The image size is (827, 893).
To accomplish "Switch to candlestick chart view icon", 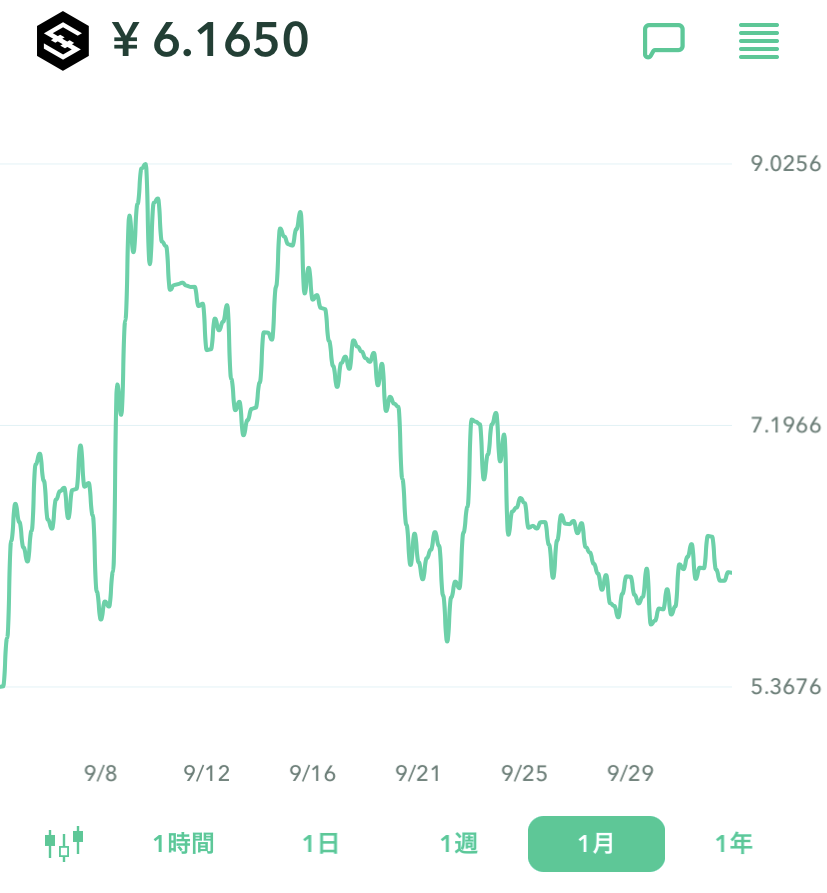I will tap(64, 843).
